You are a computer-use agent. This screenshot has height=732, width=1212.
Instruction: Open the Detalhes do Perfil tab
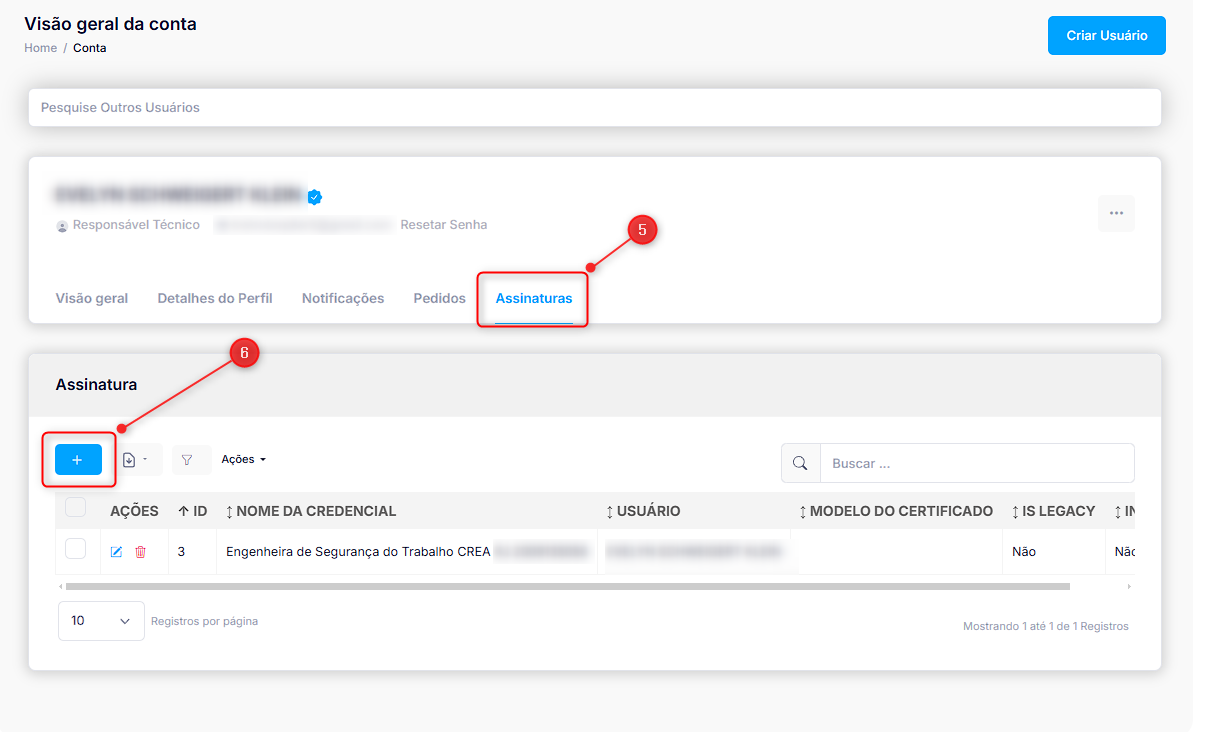(x=215, y=298)
